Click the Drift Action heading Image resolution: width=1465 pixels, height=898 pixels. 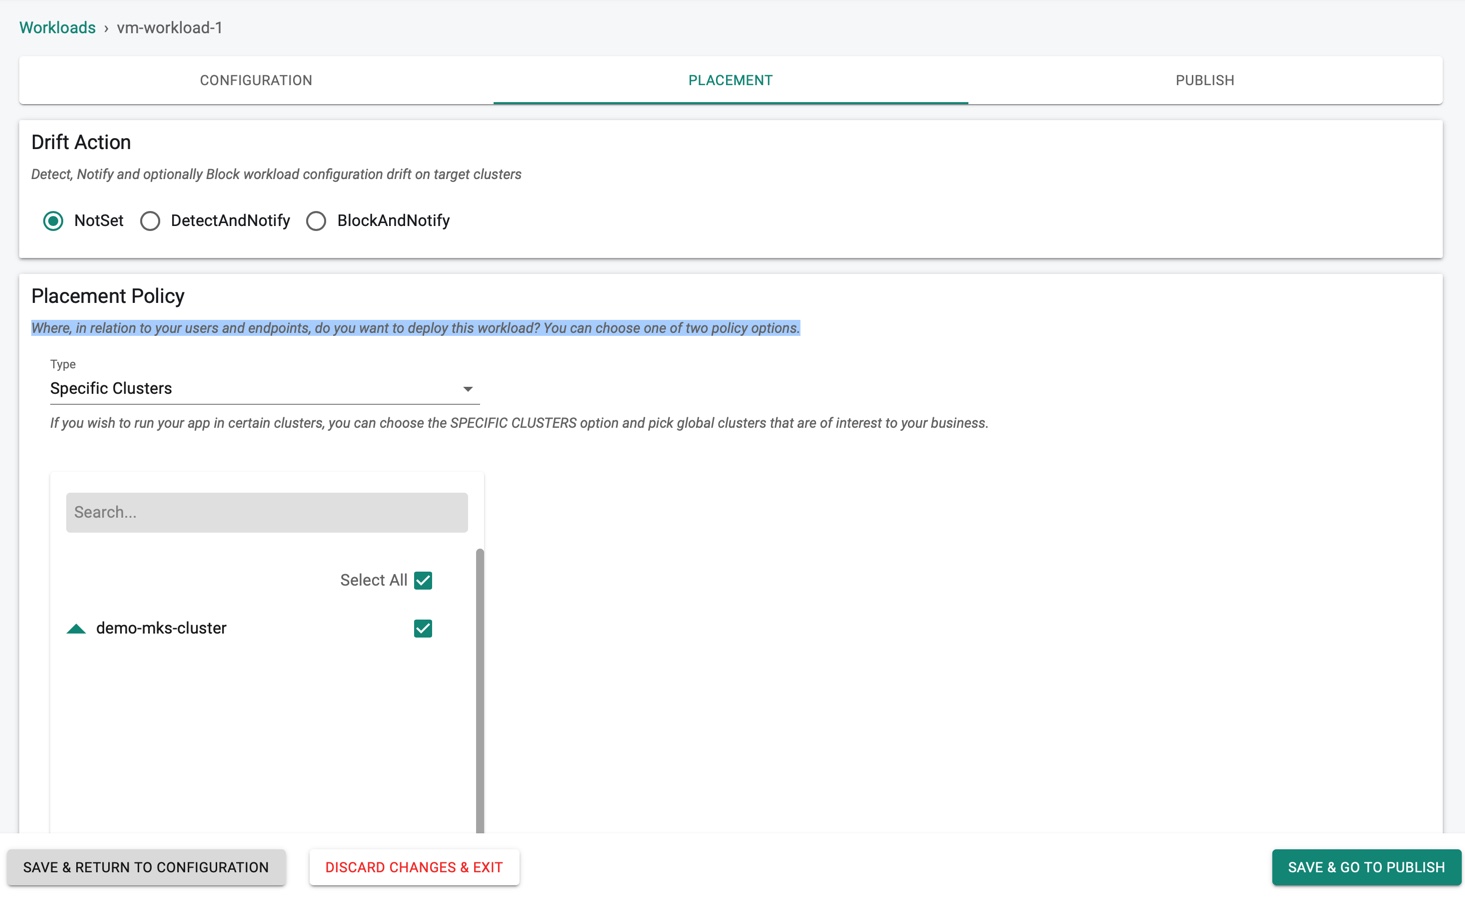coord(81,142)
